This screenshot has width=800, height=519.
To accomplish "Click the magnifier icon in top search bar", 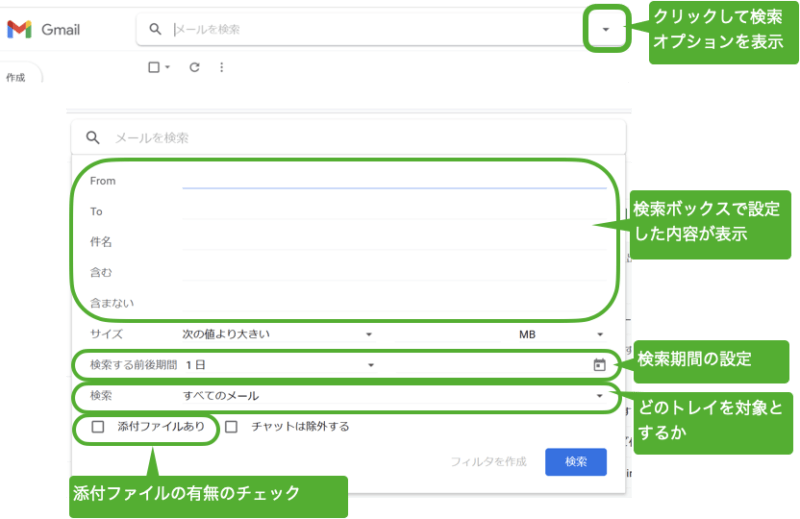I will point(155,30).
